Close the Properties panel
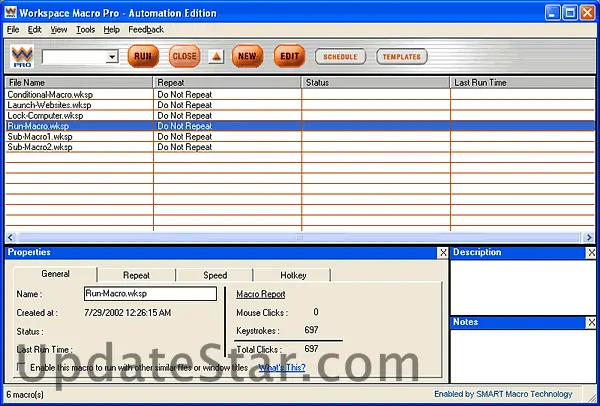600x406 pixels. tap(443, 253)
